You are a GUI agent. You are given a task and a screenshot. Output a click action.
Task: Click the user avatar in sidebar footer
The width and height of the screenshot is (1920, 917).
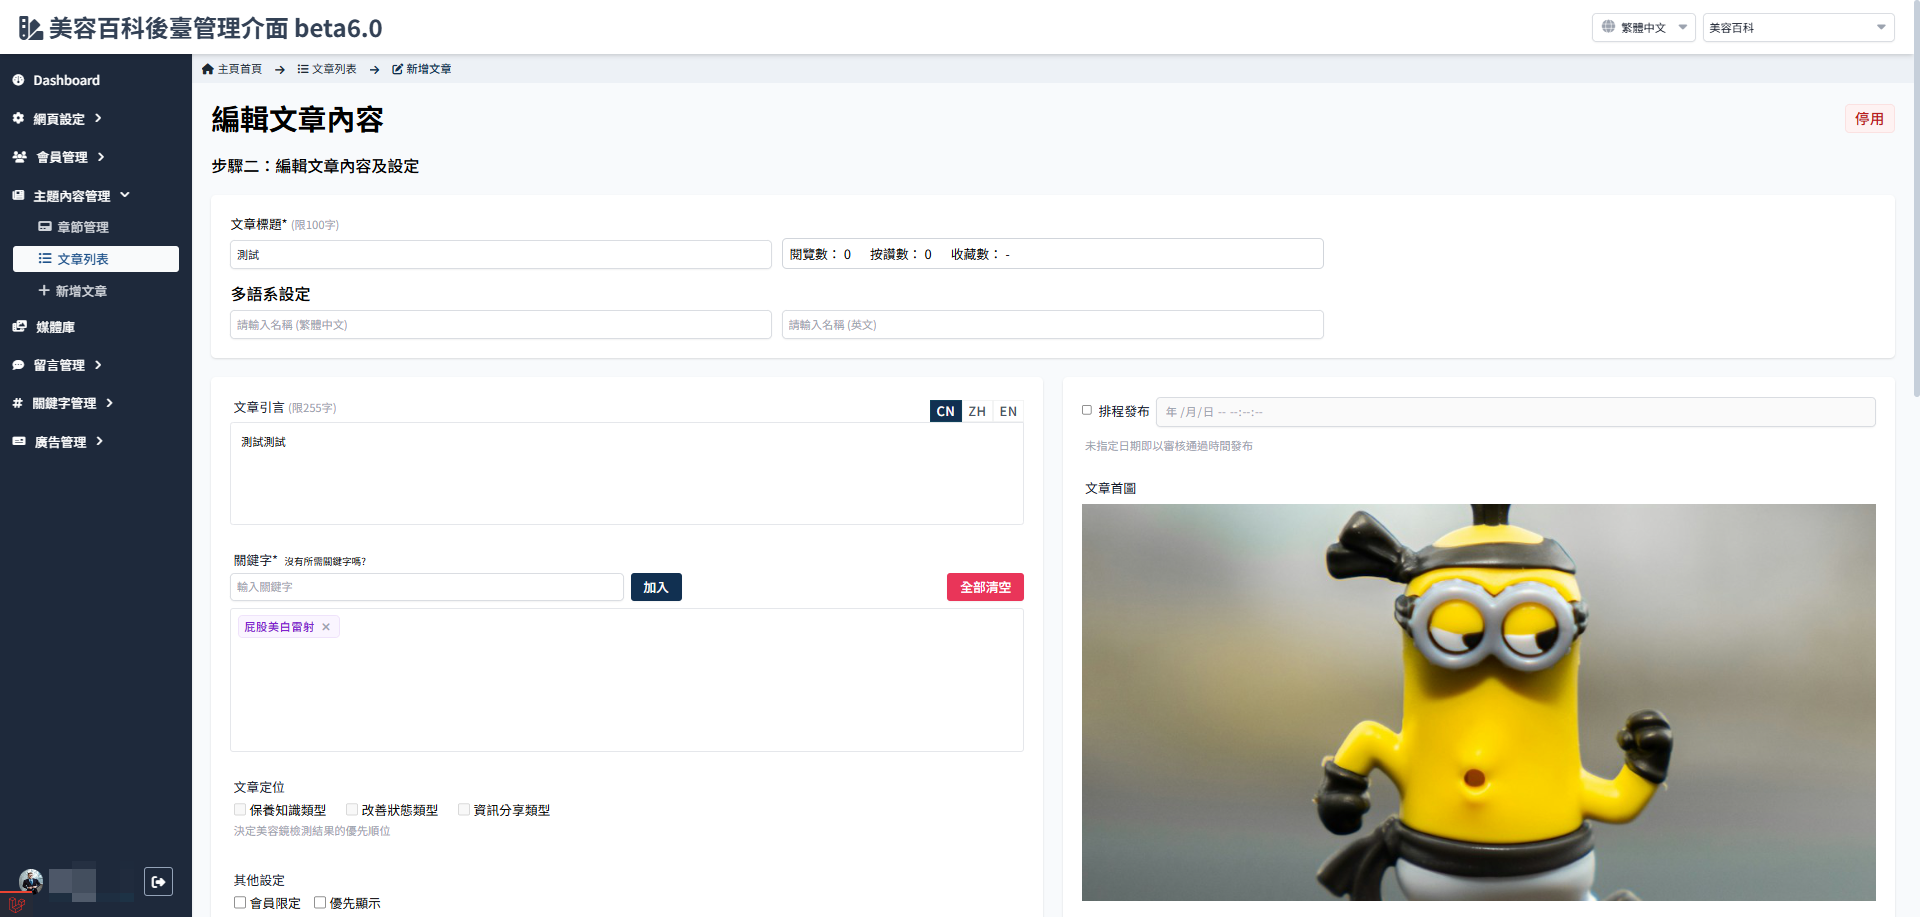31,881
